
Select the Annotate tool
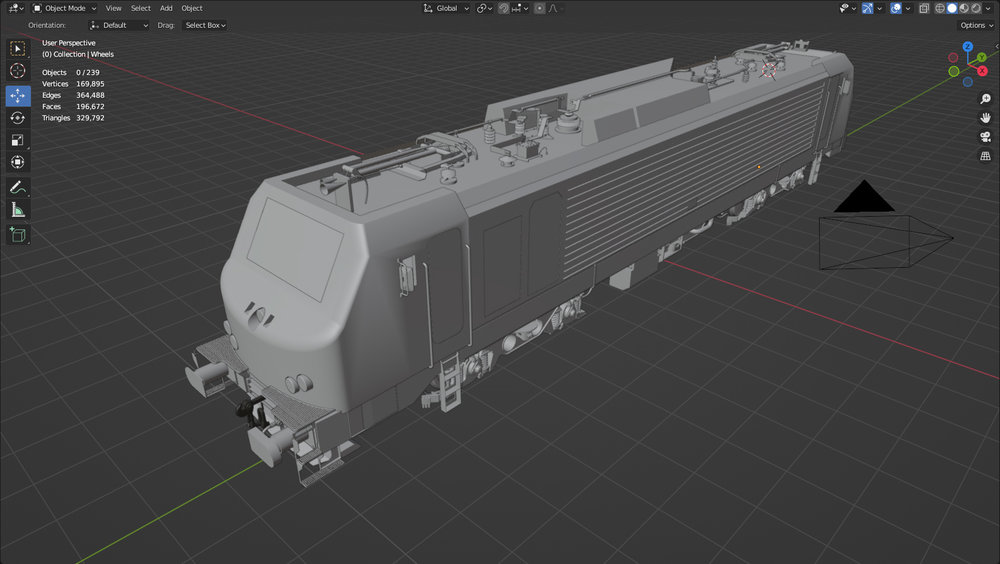click(18, 188)
